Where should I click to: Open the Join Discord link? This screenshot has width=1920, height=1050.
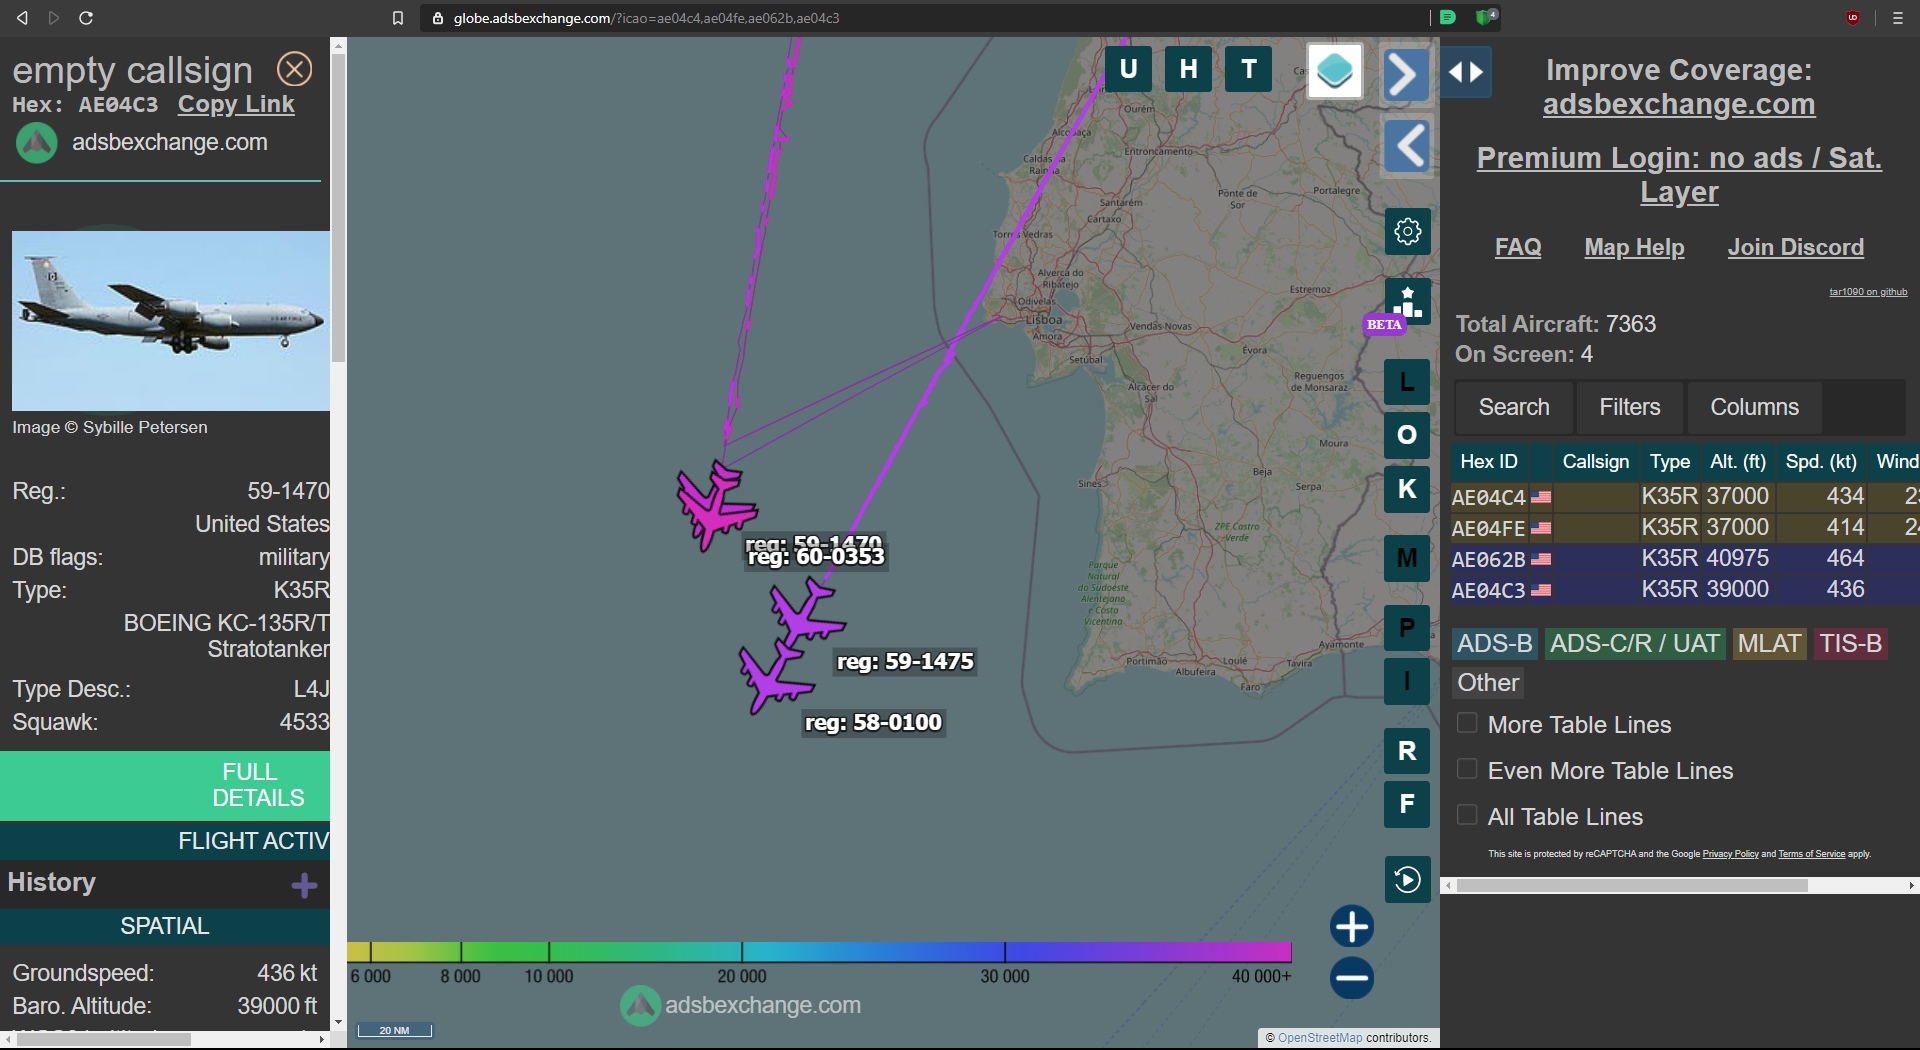pos(1795,247)
